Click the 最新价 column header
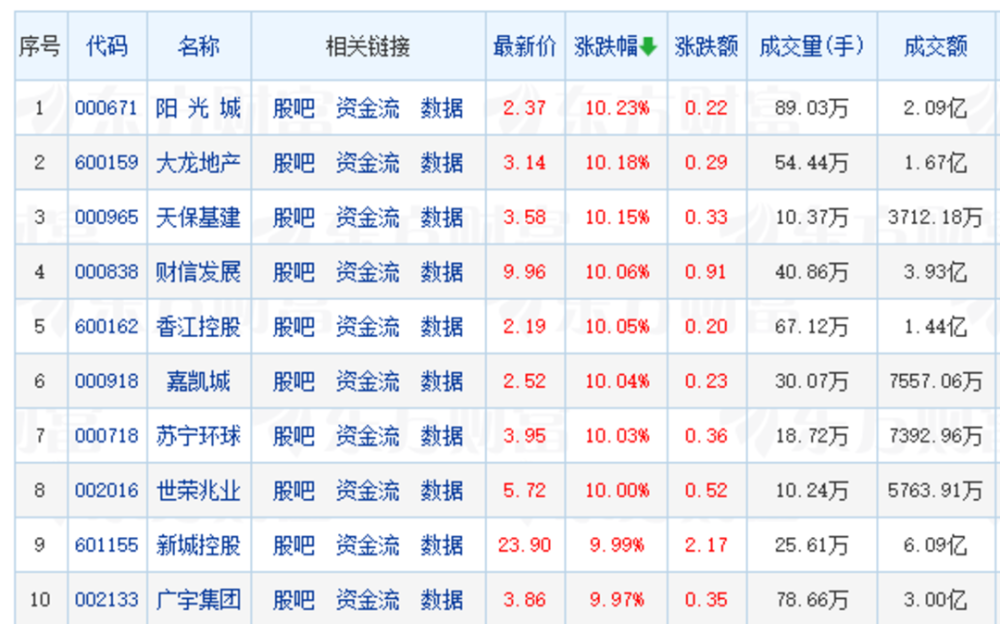The width and height of the screenshot is (1000, 624). [525, 47]
